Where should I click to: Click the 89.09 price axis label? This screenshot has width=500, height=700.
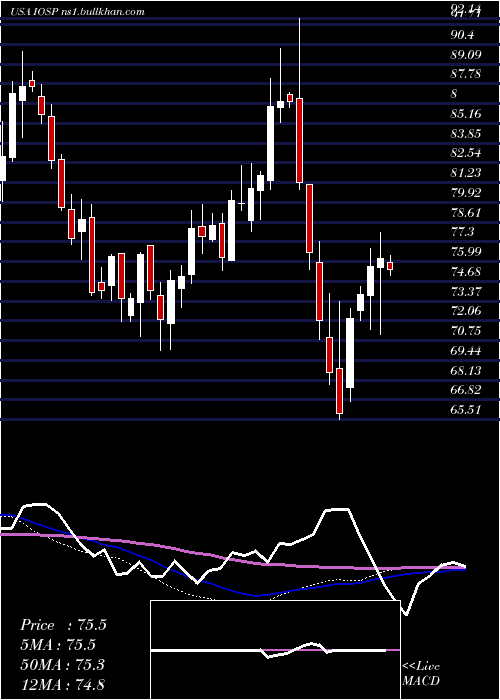click(466, 54)
